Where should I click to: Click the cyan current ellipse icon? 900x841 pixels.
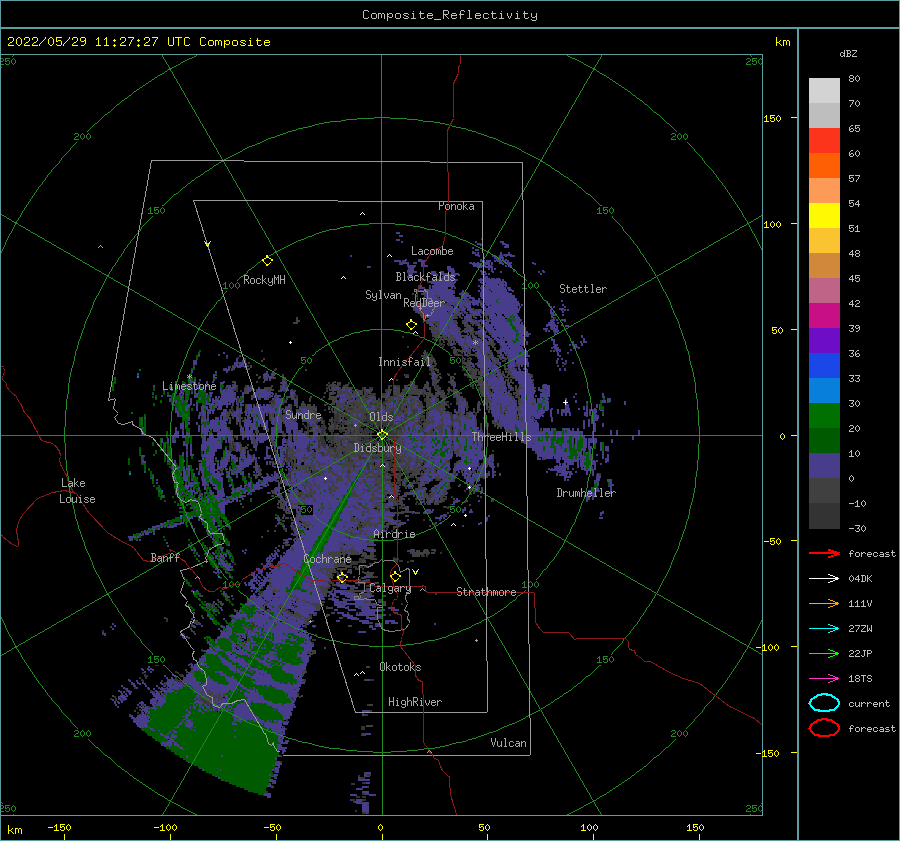pyautogui.click(x=824, y=703)
